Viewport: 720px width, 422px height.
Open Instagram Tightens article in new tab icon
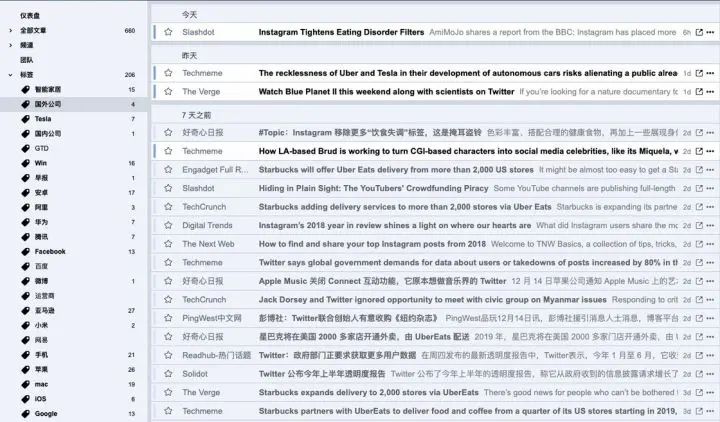click(699, 32)
